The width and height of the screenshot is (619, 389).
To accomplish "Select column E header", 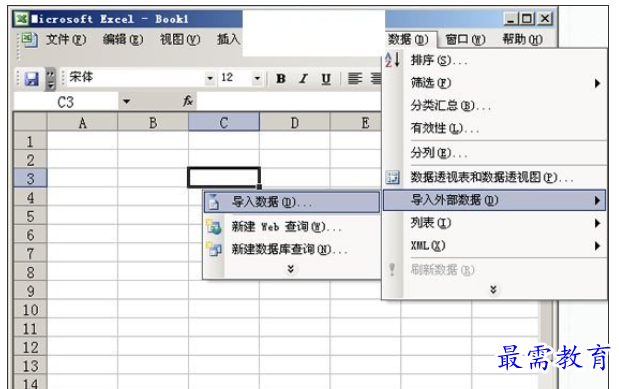I will tap(356, 123).
